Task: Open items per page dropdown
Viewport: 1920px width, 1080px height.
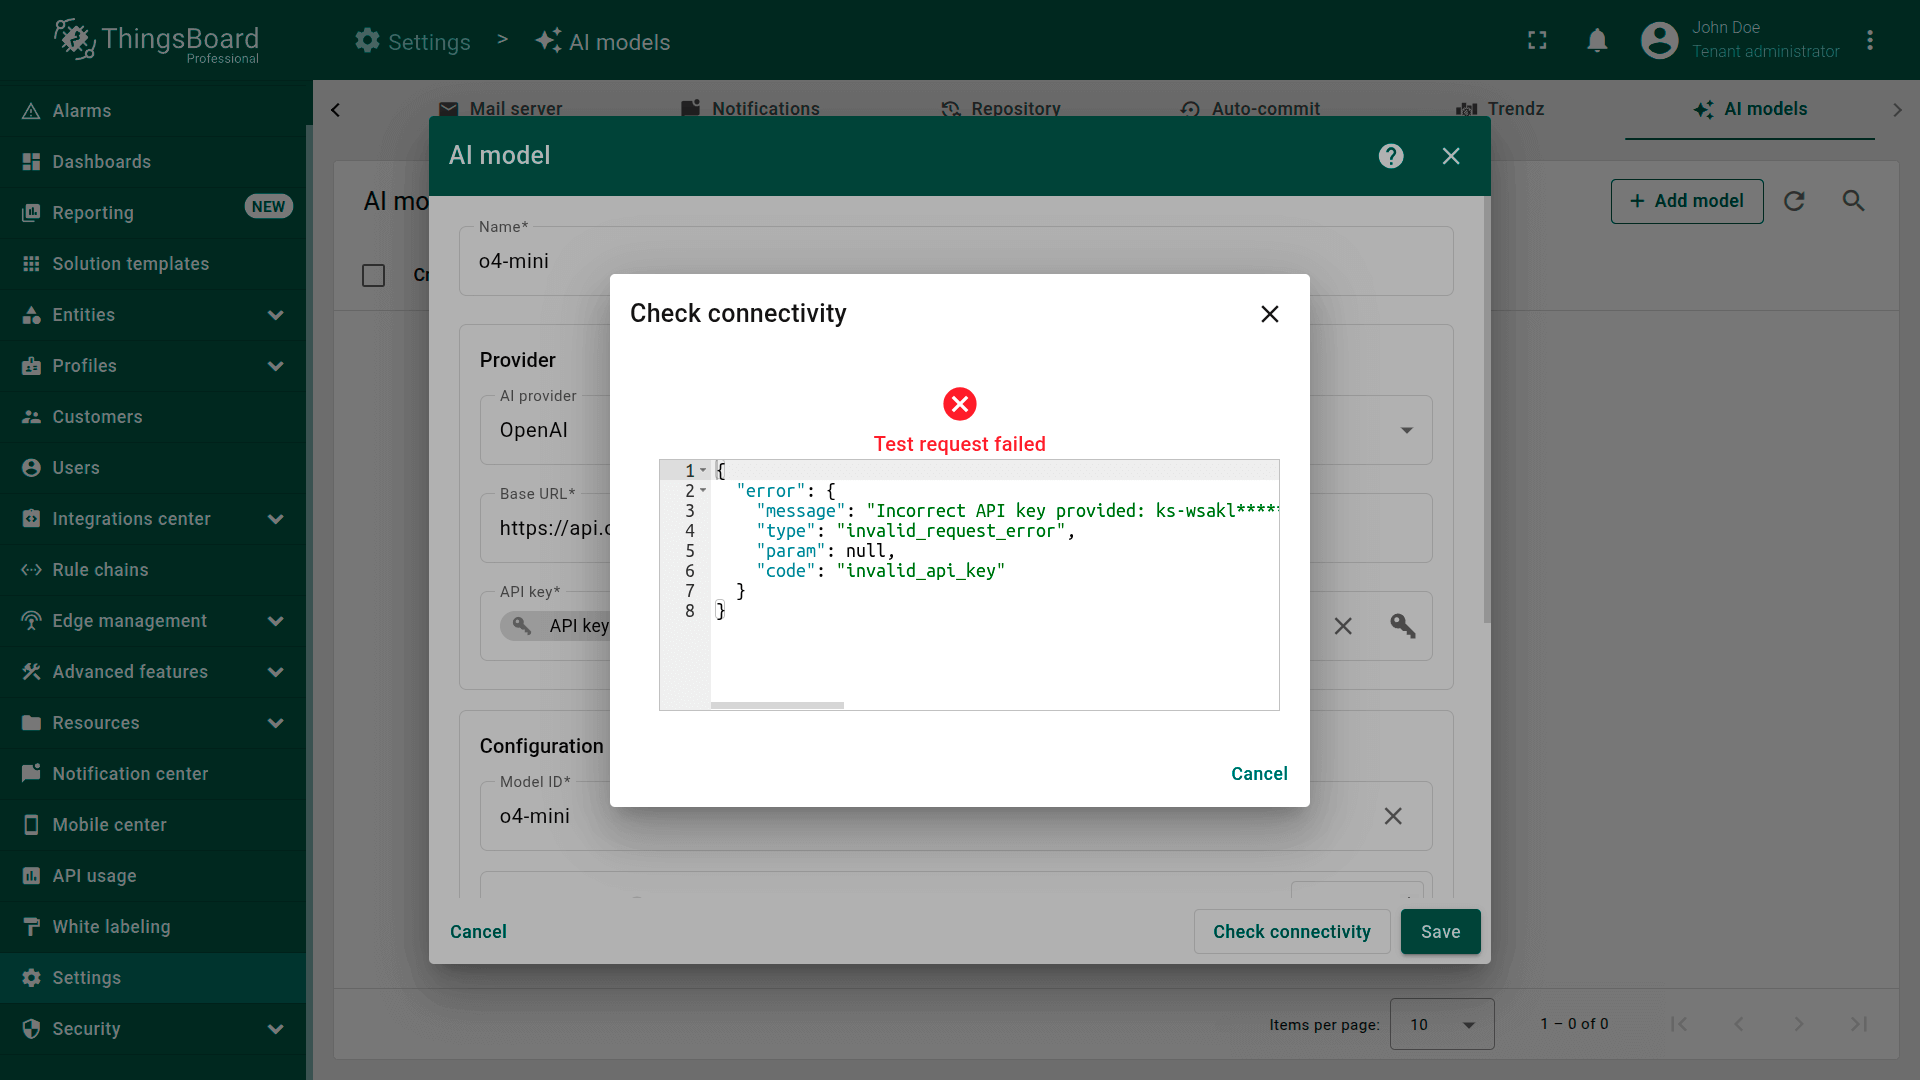Action: 1442,1024
